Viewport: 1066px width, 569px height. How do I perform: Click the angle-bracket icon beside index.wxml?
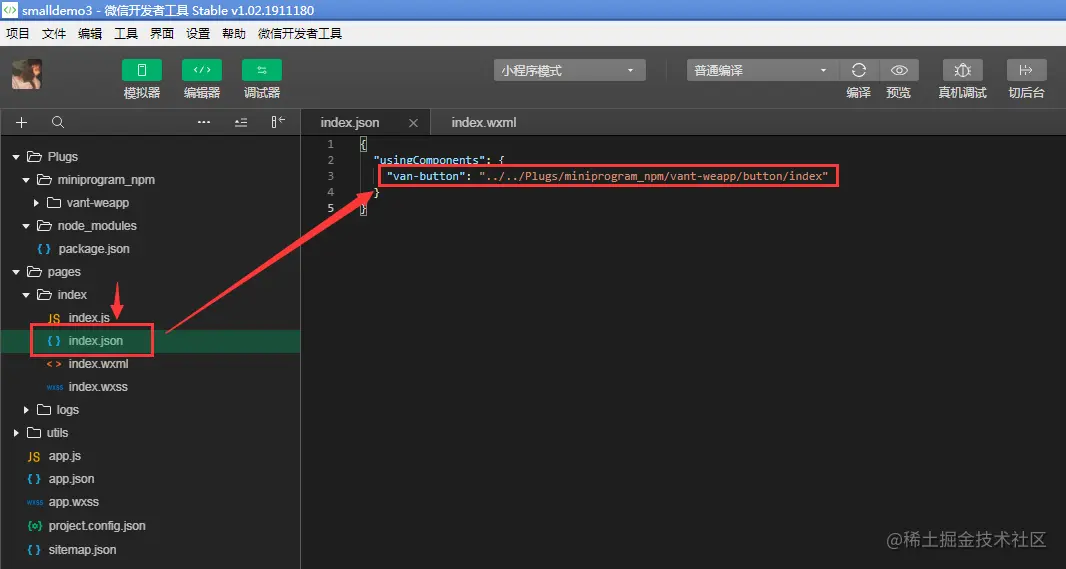pyautogui.click(x=54, y=364)
